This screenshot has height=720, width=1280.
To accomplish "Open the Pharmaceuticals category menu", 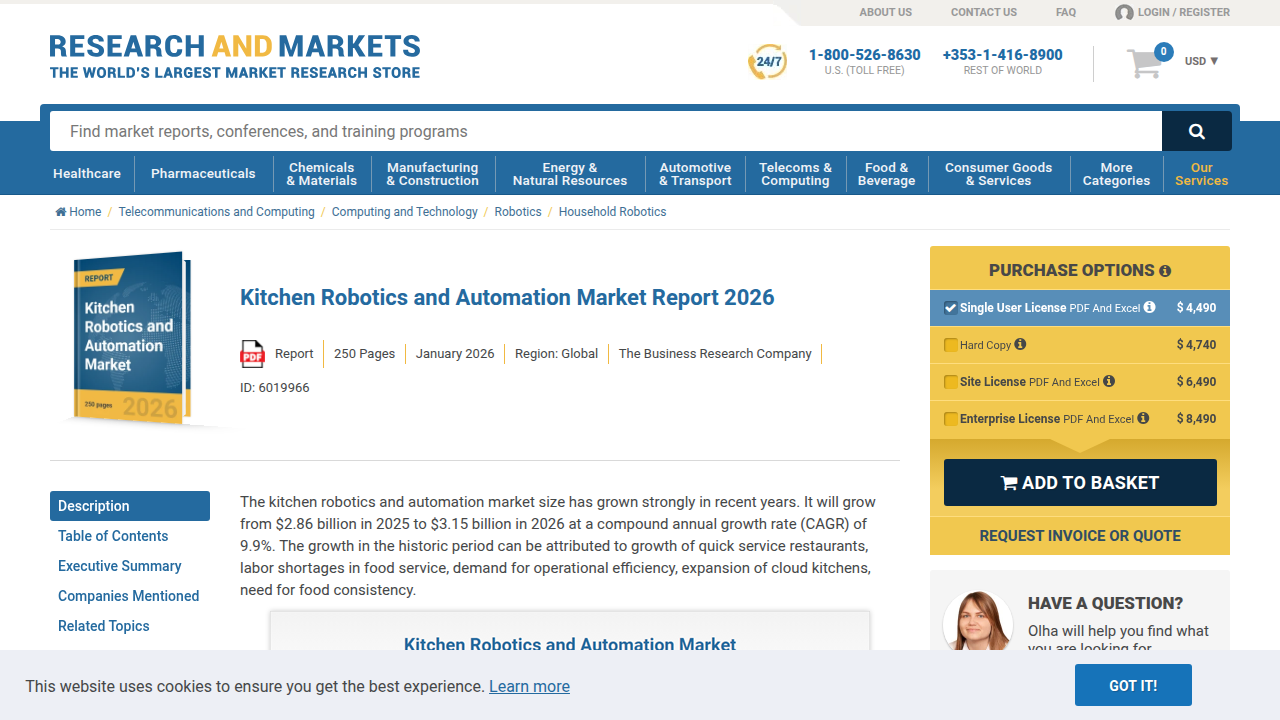I will (203, 174).
